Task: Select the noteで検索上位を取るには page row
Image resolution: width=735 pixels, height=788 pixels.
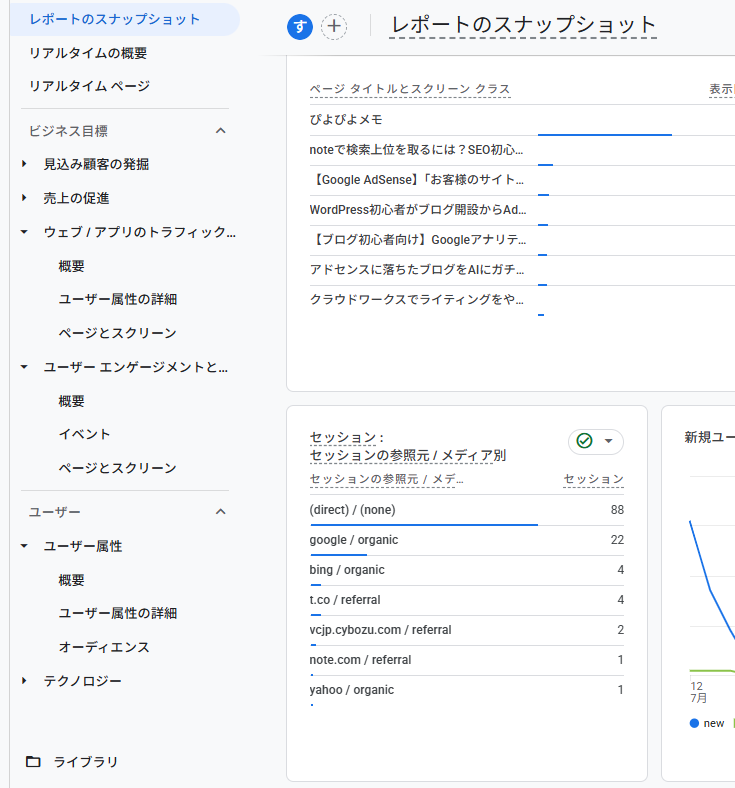Action: tap(416, 150)
